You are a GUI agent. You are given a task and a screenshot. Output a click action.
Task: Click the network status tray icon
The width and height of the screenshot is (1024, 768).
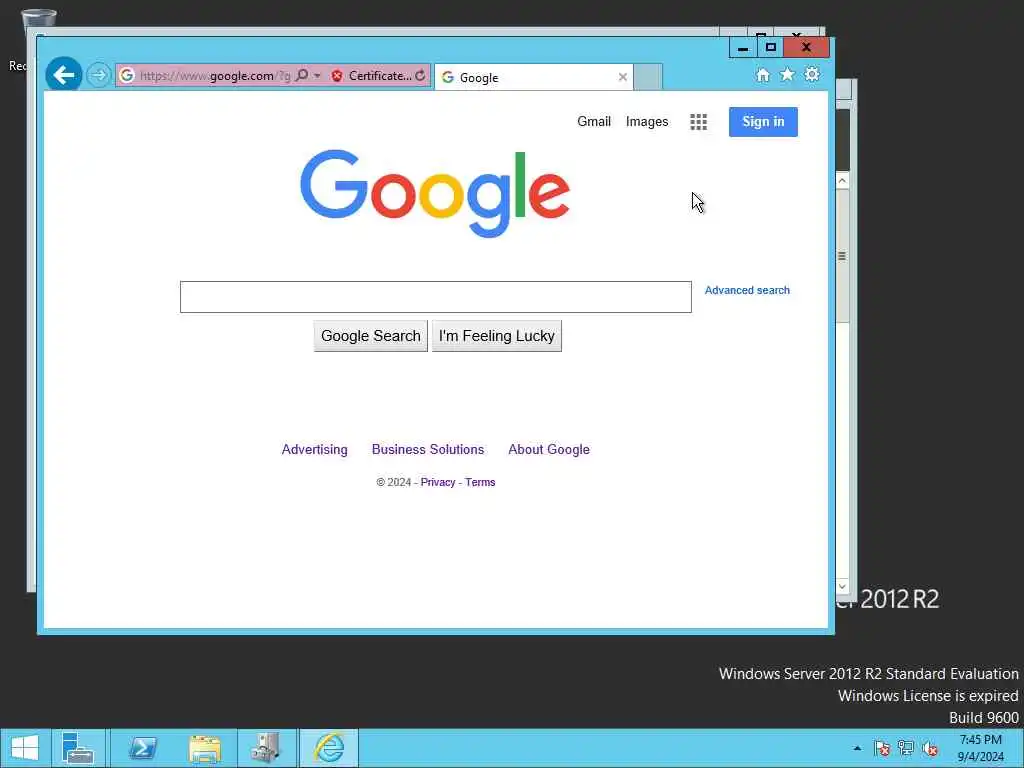point(906,748)
